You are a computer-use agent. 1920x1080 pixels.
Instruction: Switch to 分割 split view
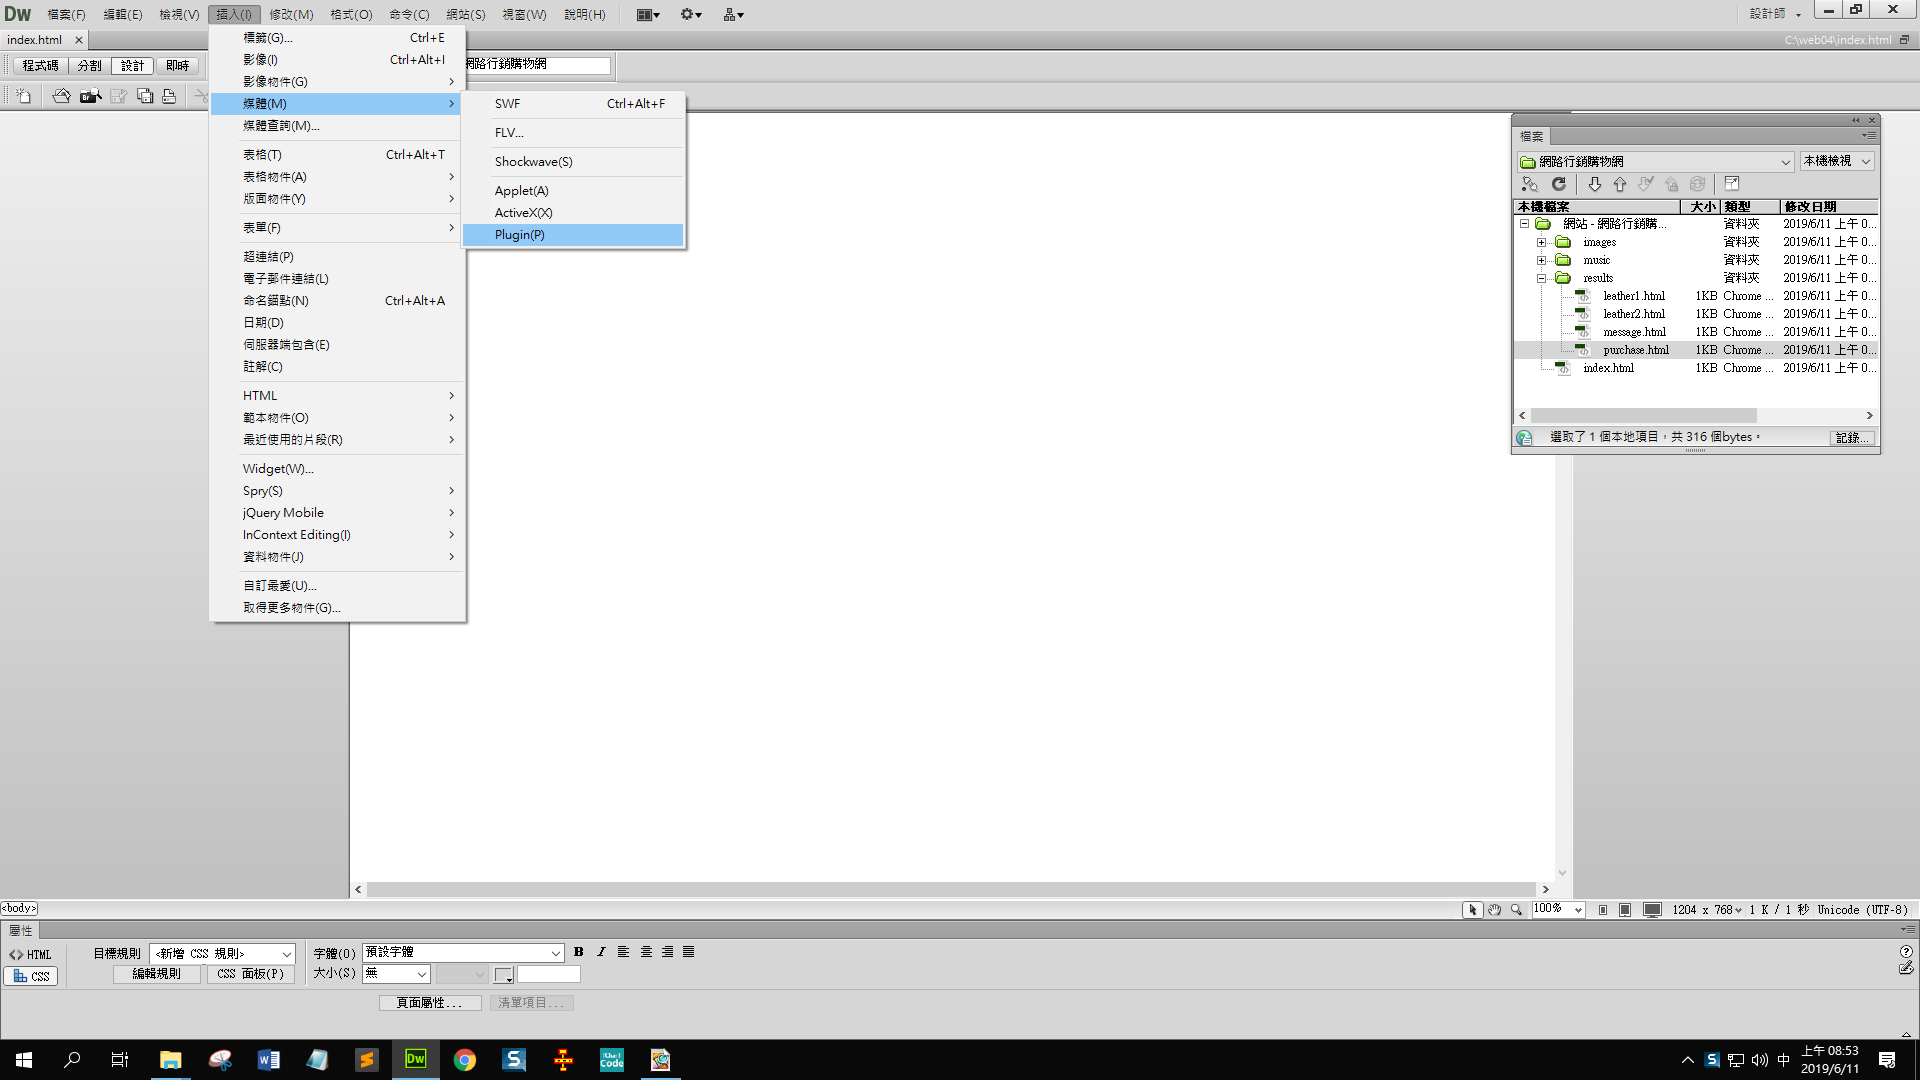point(89,66)
